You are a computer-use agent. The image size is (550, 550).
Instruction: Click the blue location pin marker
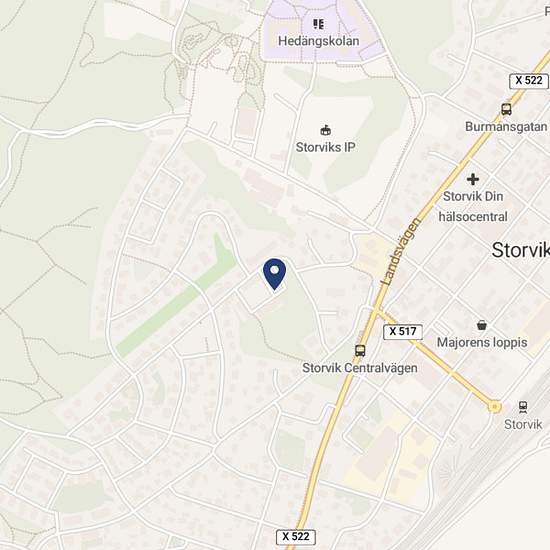coord(274,274)
